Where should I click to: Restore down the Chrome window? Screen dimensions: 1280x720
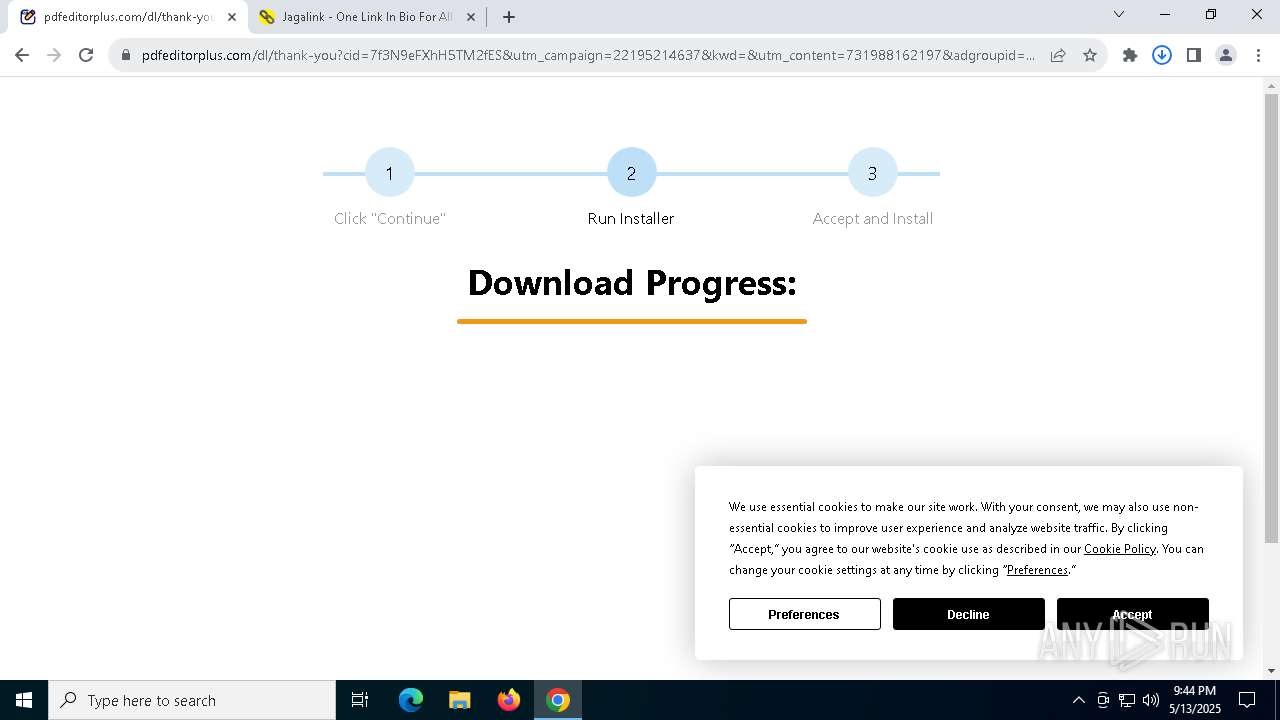click(x=1211, y=14)
